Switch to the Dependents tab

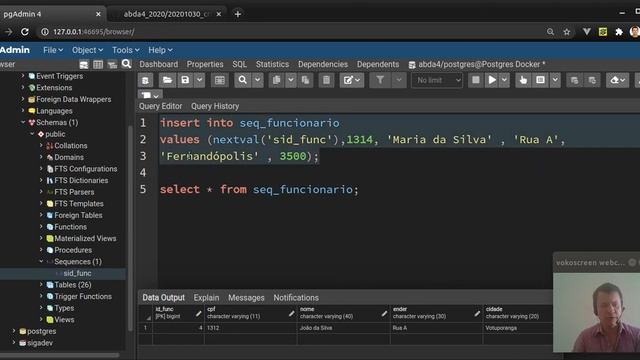[378, 64]
